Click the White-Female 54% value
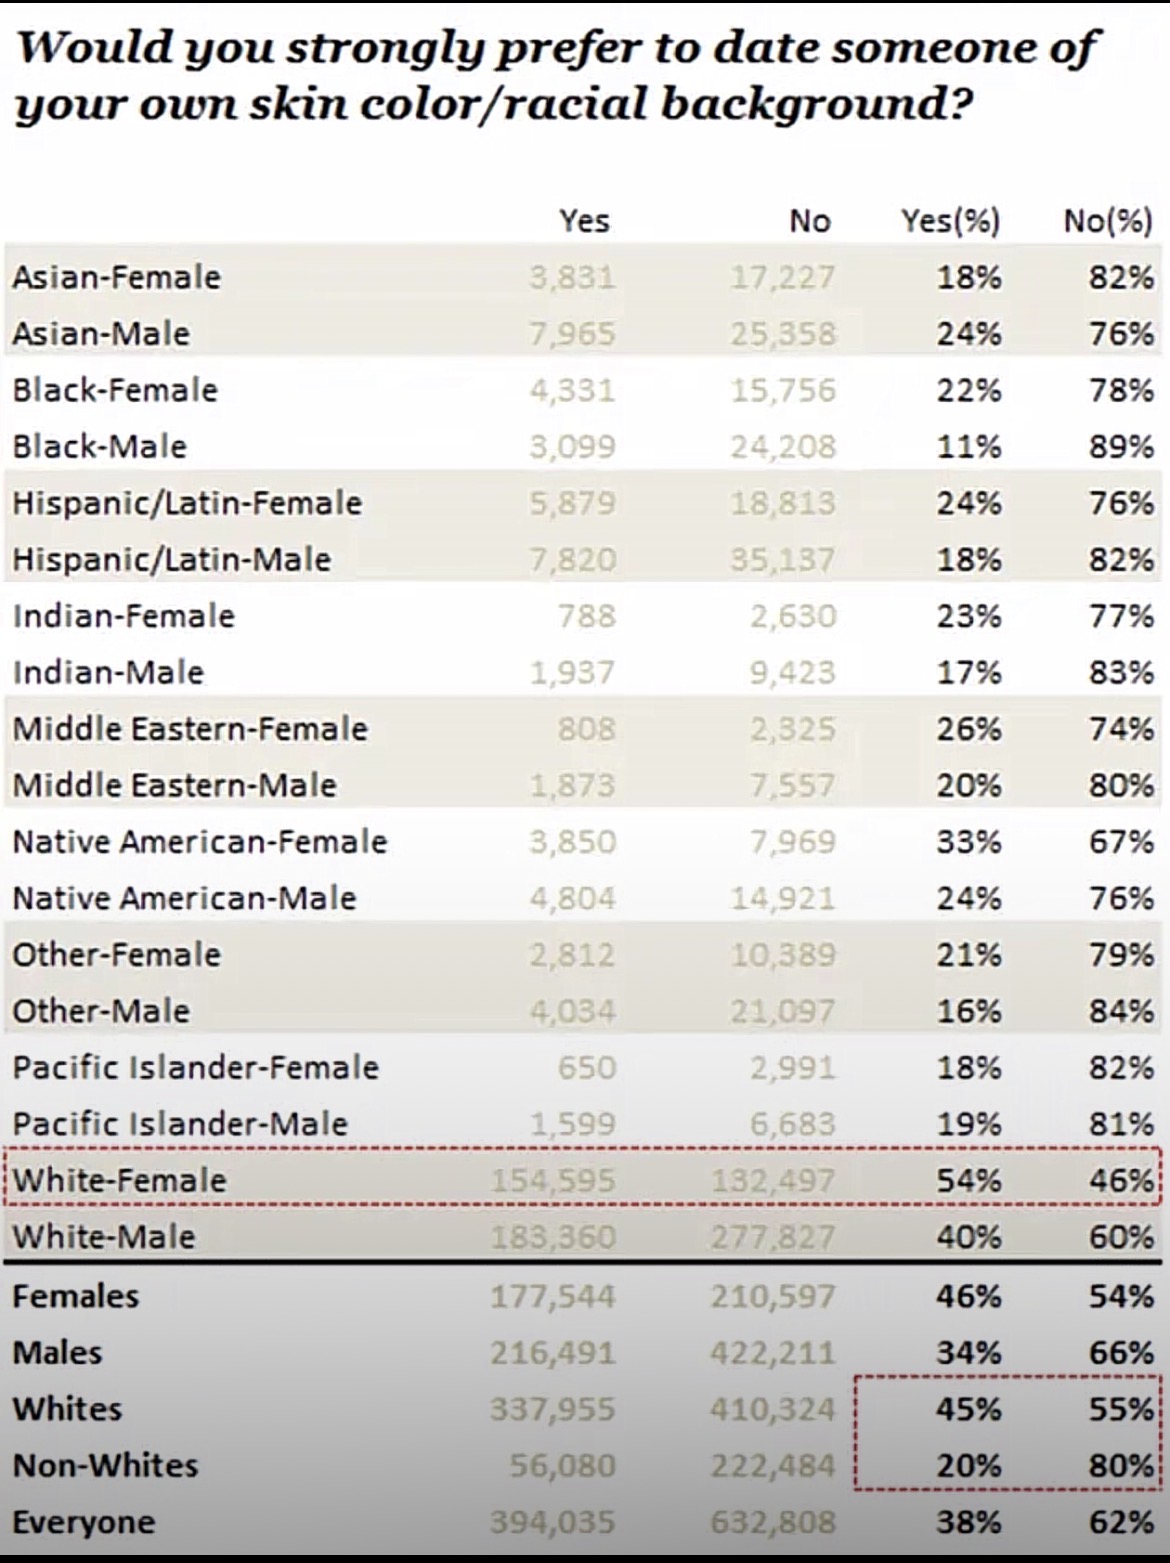This screenshot has height=1563, width=1170. [969, 1181]
